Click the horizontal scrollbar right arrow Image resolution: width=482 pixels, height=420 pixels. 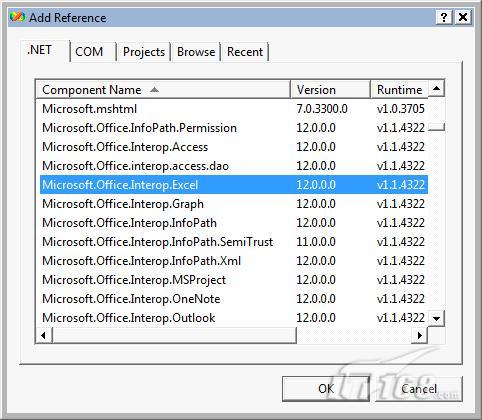420,335
